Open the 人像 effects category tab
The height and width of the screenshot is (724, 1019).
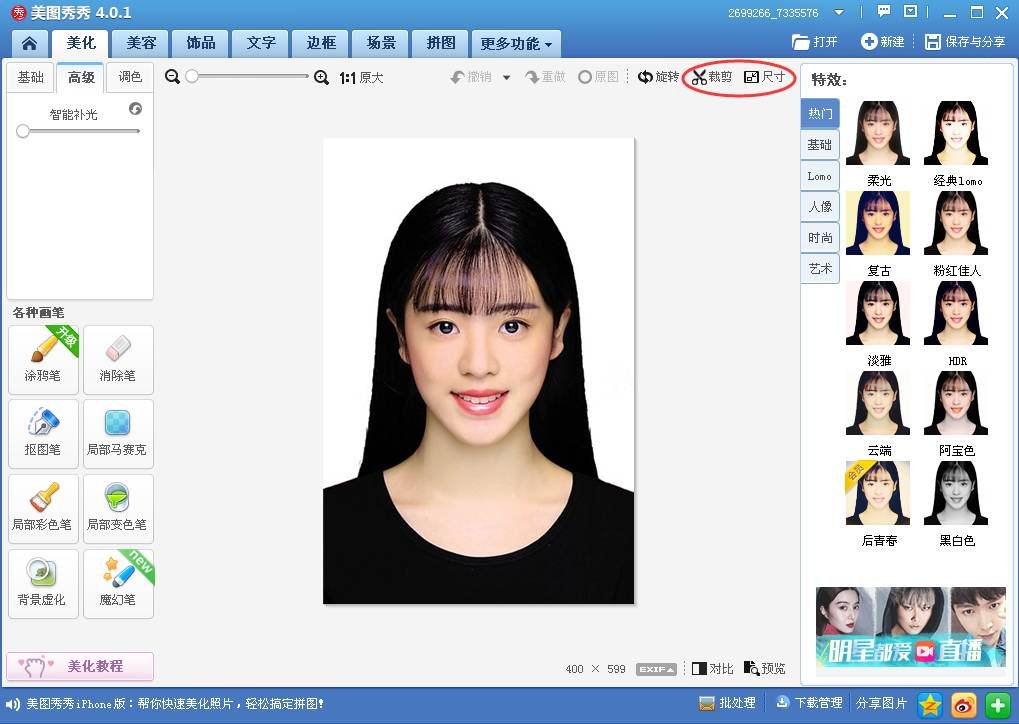pyautogui.click(x=820, y=206)
